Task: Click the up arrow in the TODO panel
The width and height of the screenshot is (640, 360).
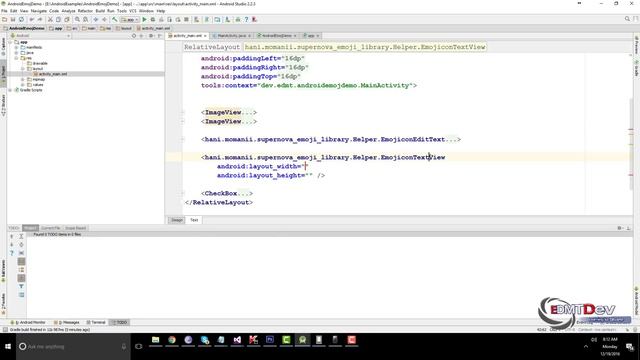Action: (11, 237)
